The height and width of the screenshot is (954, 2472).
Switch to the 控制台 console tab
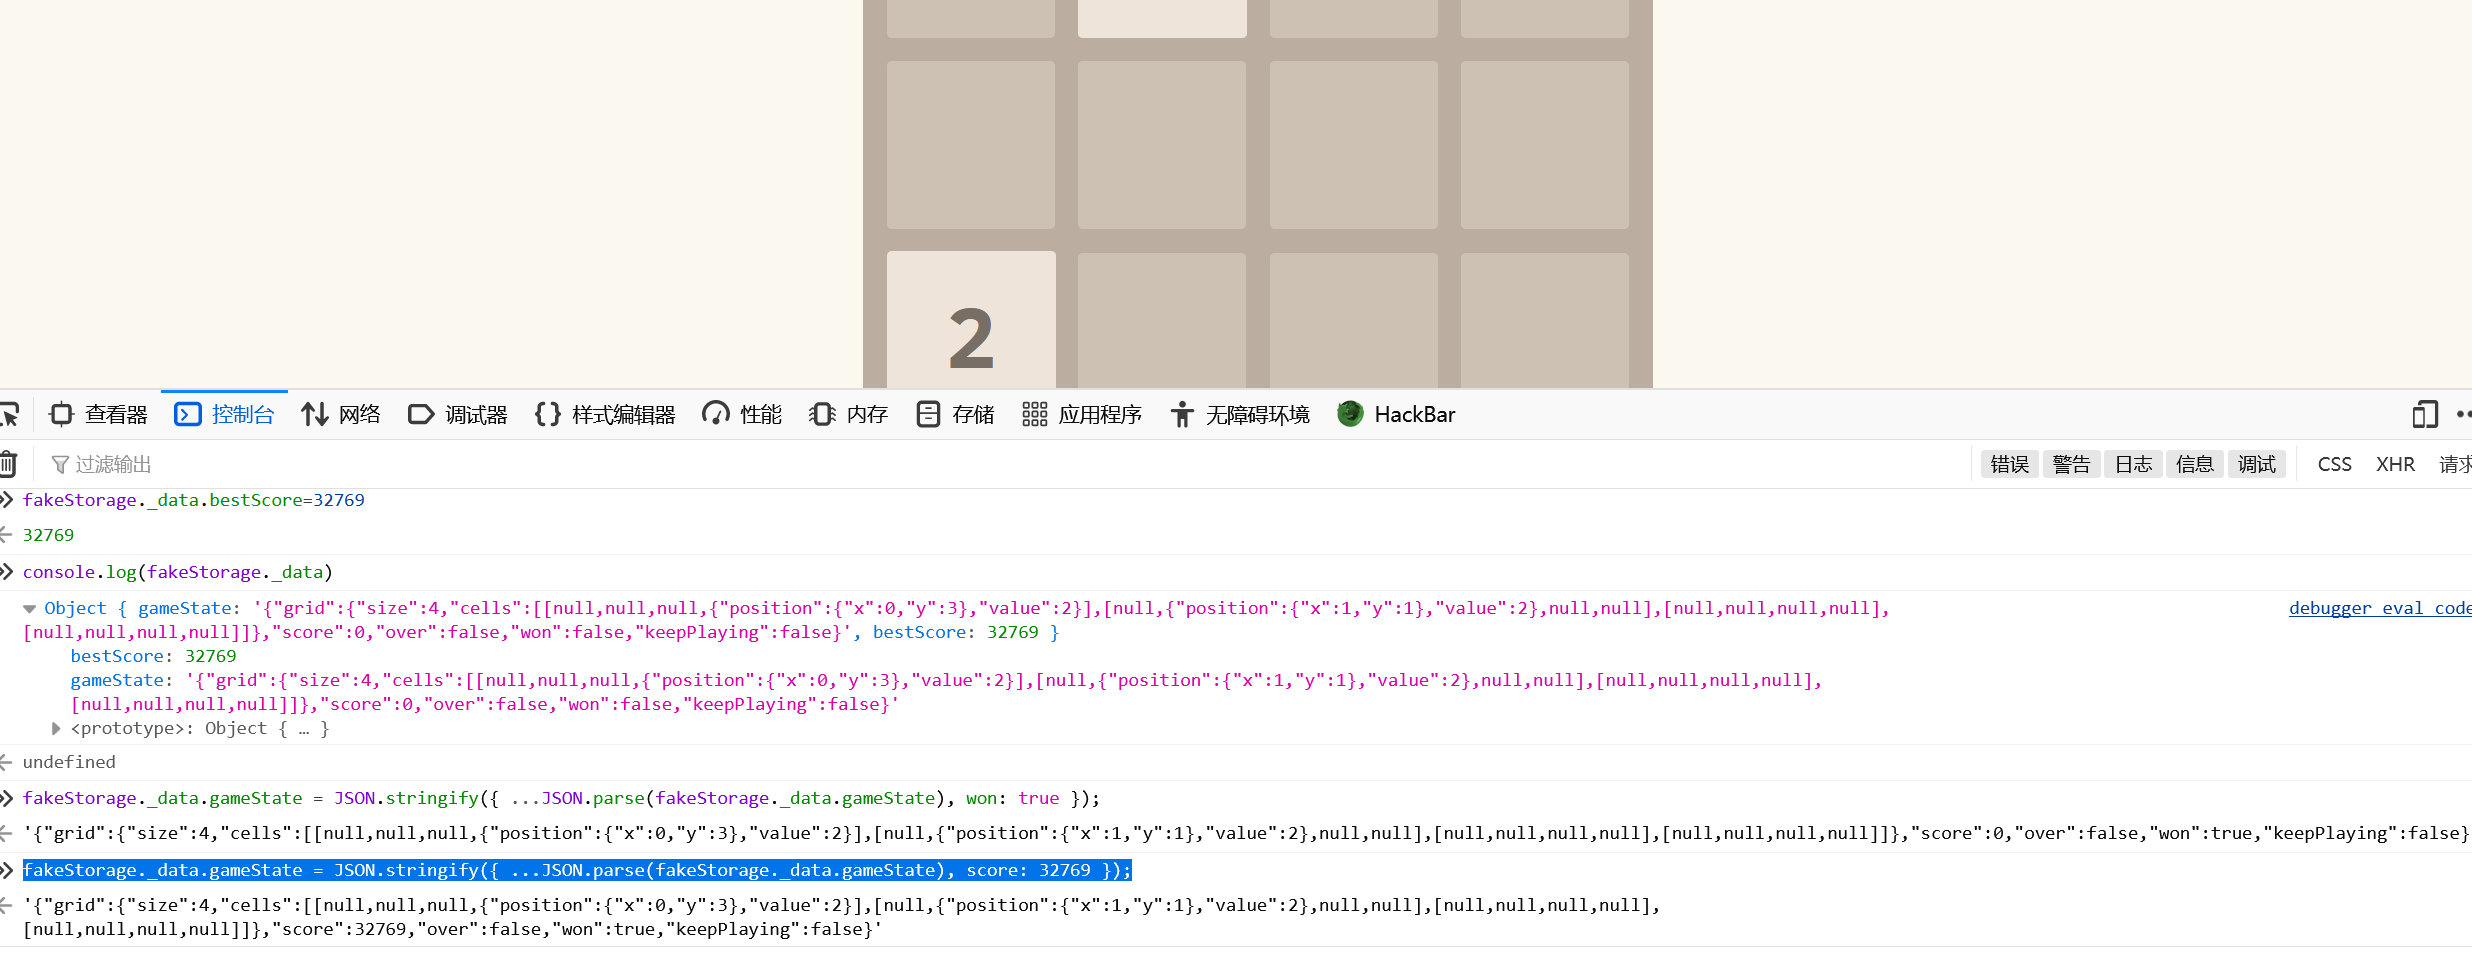224,414
